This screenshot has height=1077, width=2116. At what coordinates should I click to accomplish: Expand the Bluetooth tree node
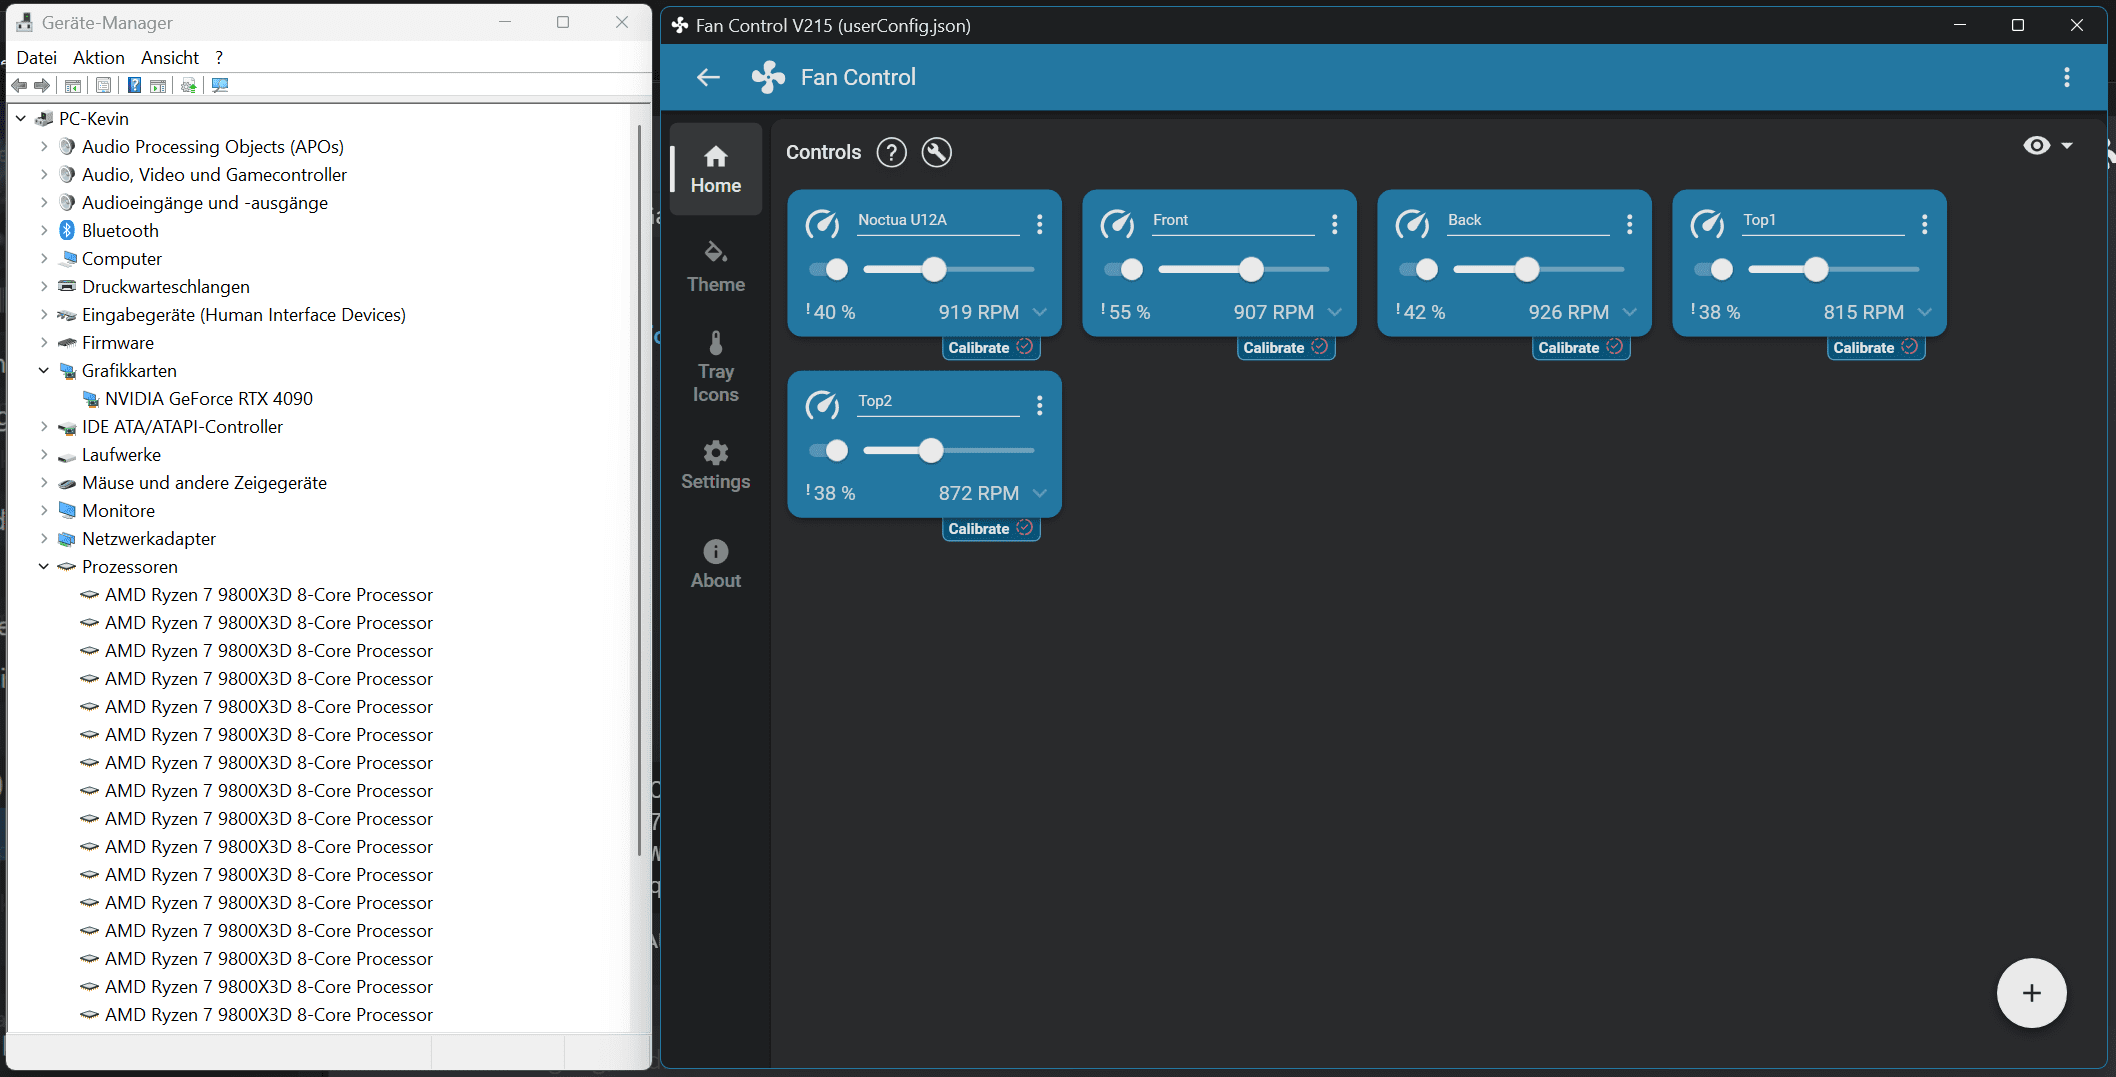43,230
